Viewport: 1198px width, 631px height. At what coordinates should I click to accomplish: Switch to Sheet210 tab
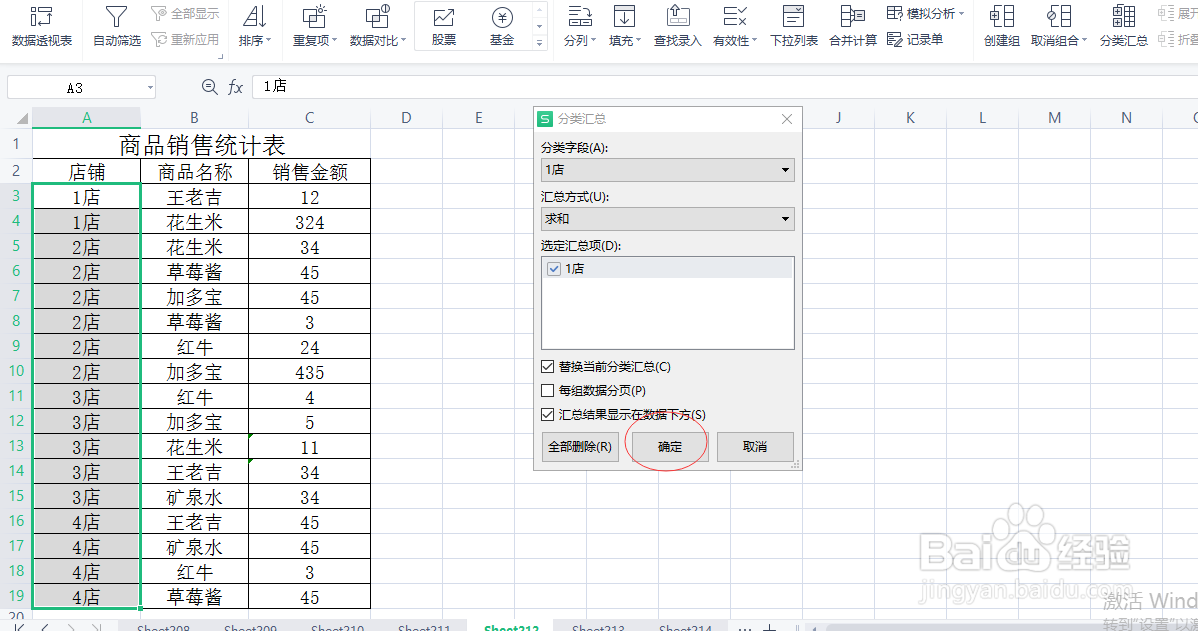[x=338, y=627]
